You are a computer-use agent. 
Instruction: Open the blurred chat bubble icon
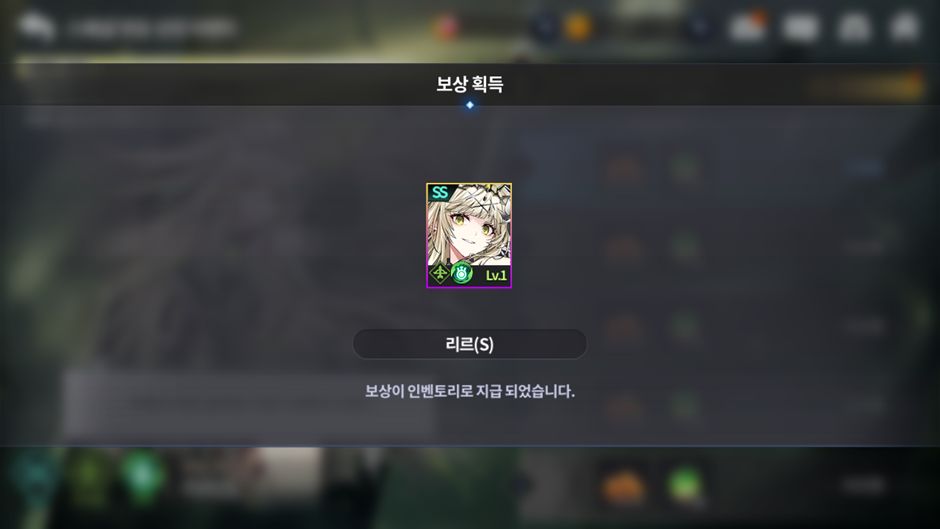pyautogui.click(x=36, y=27)
